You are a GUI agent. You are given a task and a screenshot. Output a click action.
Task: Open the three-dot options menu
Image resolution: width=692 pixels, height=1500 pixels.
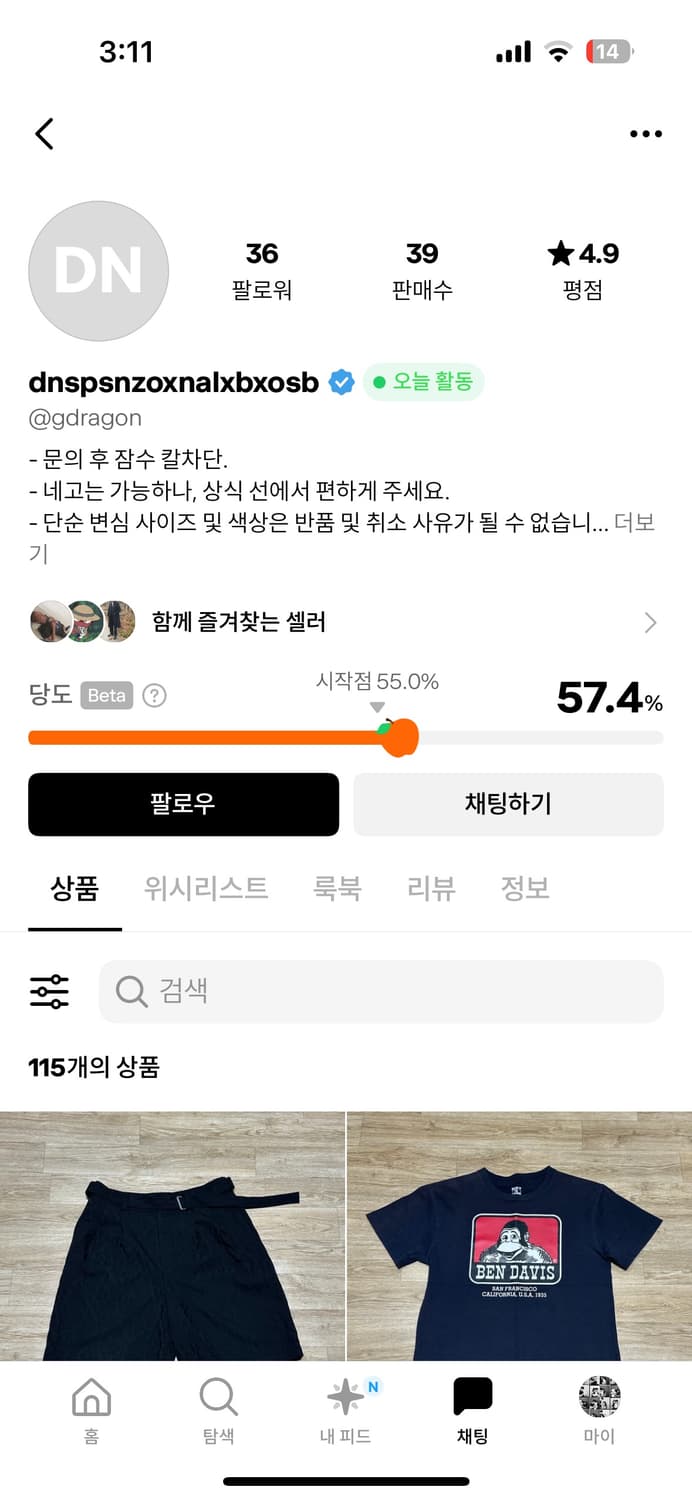click(x=646, y=133)
